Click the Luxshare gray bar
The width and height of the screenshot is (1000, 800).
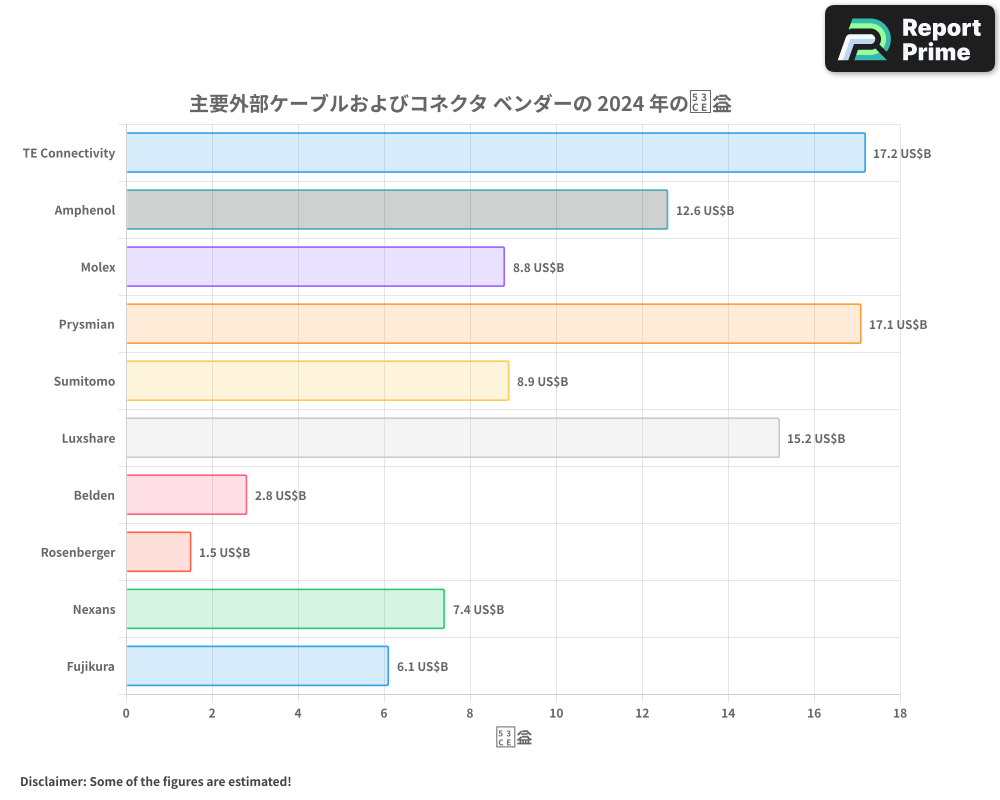tap(450, 438)
